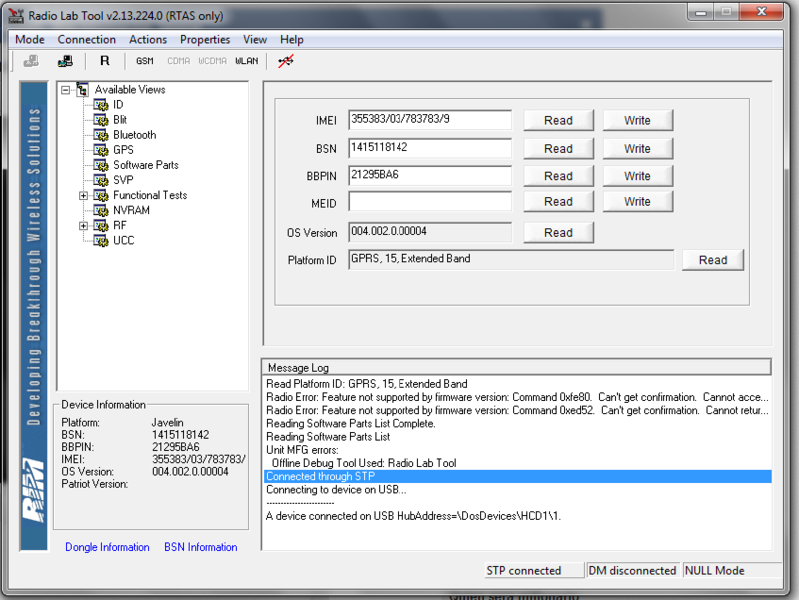The image size is (799, 600).
Task: Click the active connect device toolbar icon
Action: [x=65, y=61]
